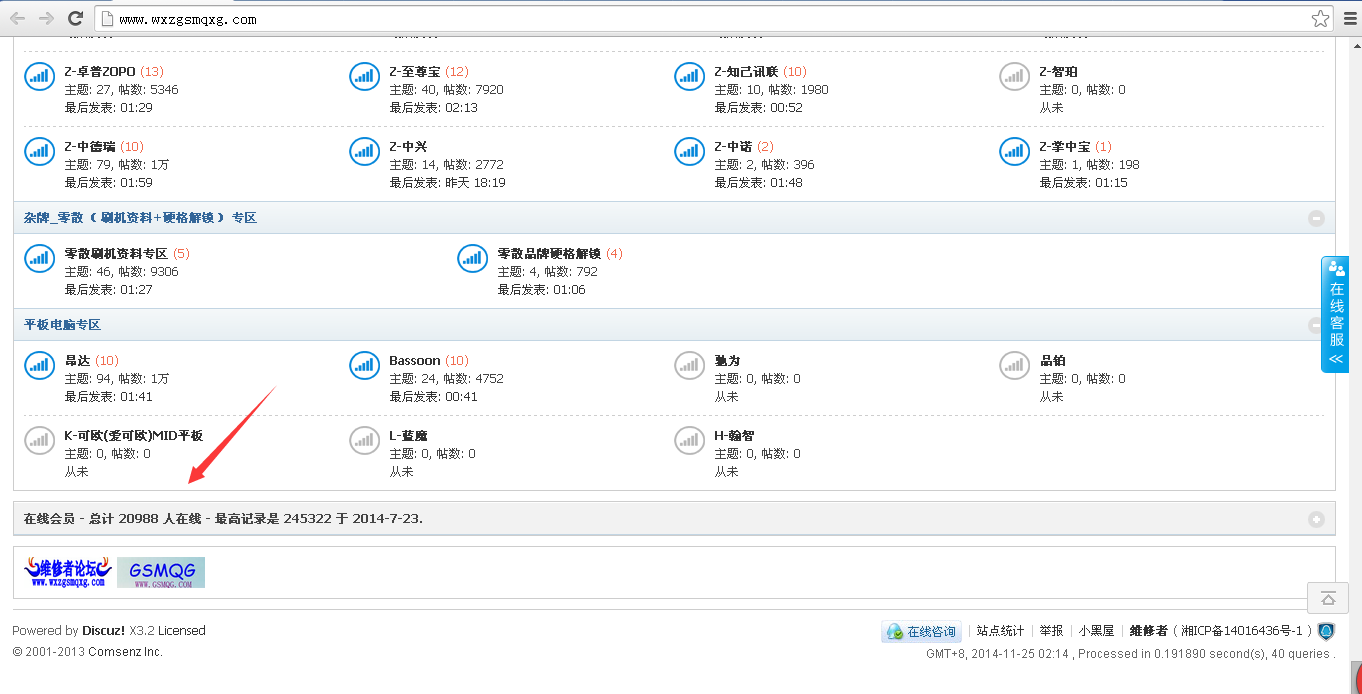Expand the 在线会员 online members list
1362x694 pixels.
[x=1316, y=519]
